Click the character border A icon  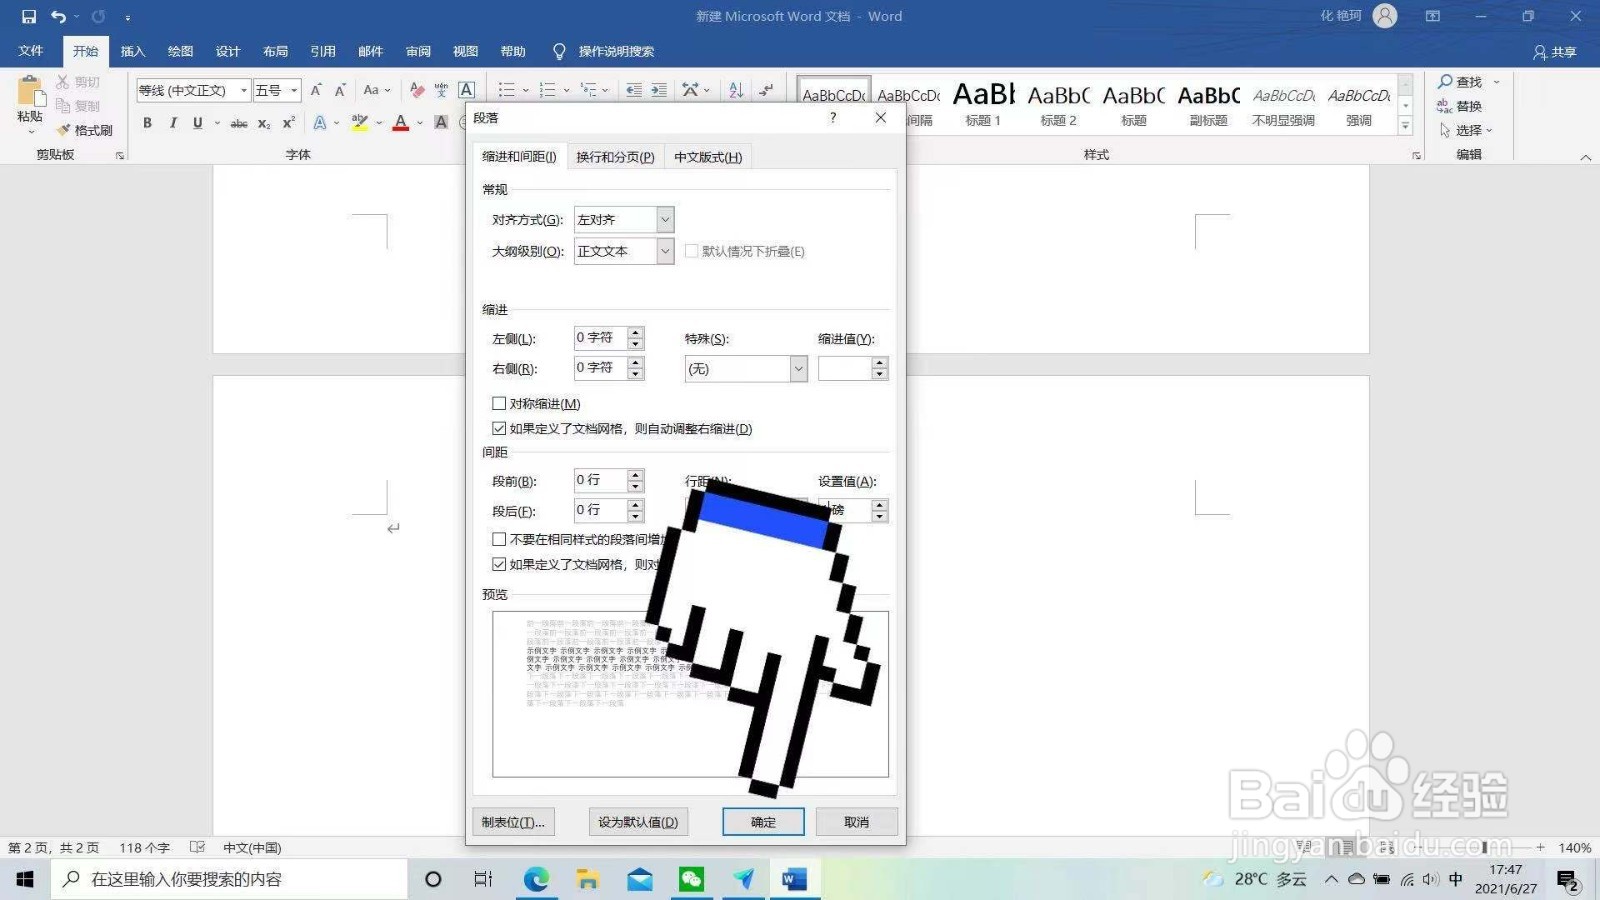(466, 90)
